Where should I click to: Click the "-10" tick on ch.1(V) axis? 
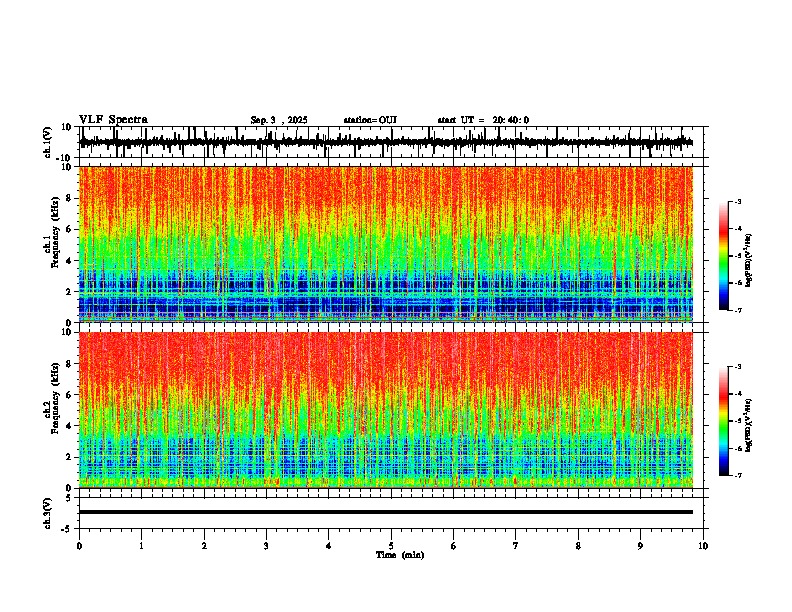pos(65,158)
